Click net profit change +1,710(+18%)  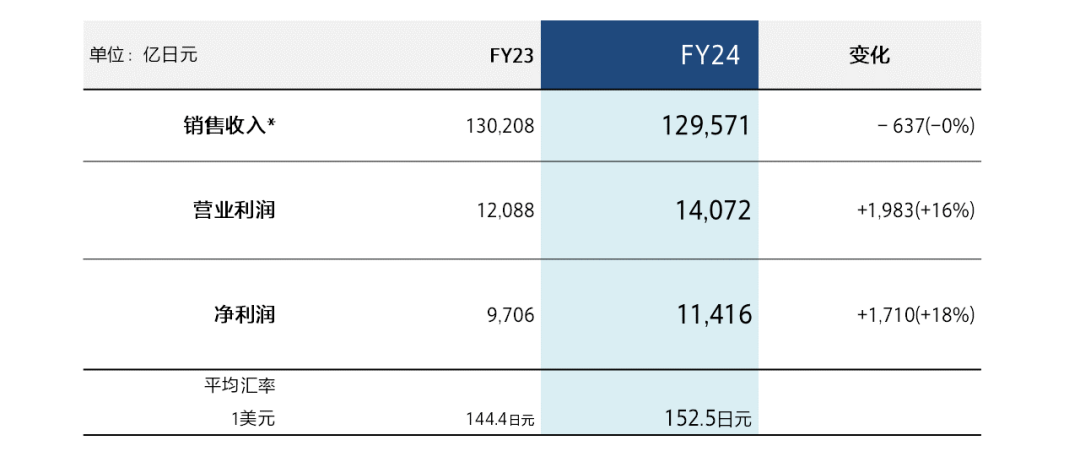[x=915, y=315]
